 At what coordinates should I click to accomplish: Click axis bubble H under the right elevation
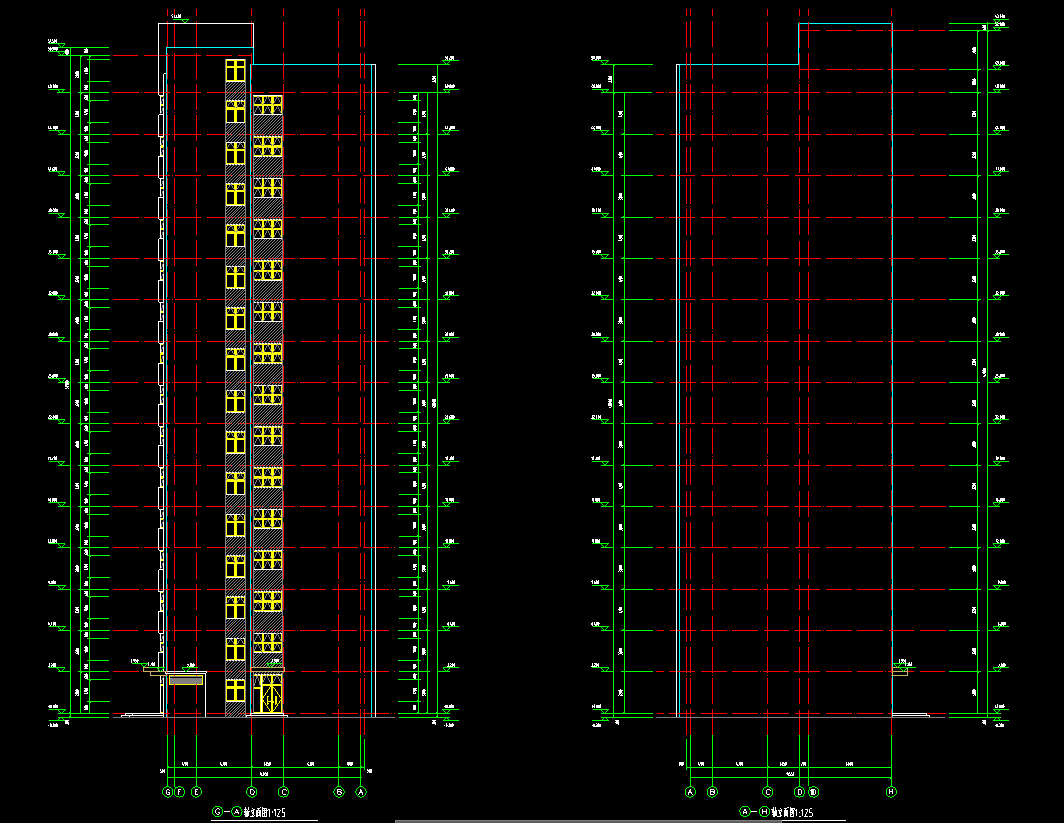pyautogui.click(x=891, y=792)
